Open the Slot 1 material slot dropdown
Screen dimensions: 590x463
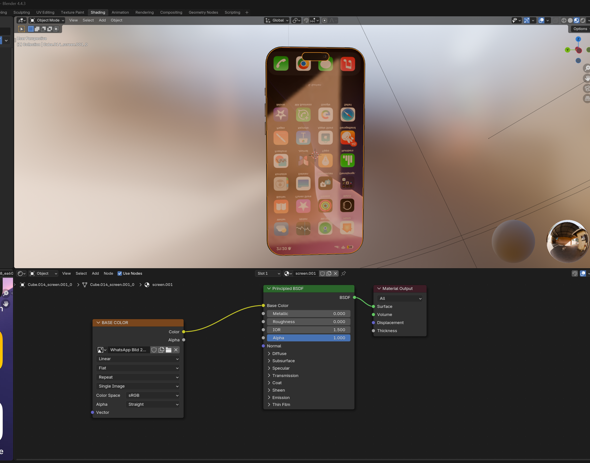click(x=268, y=274)
